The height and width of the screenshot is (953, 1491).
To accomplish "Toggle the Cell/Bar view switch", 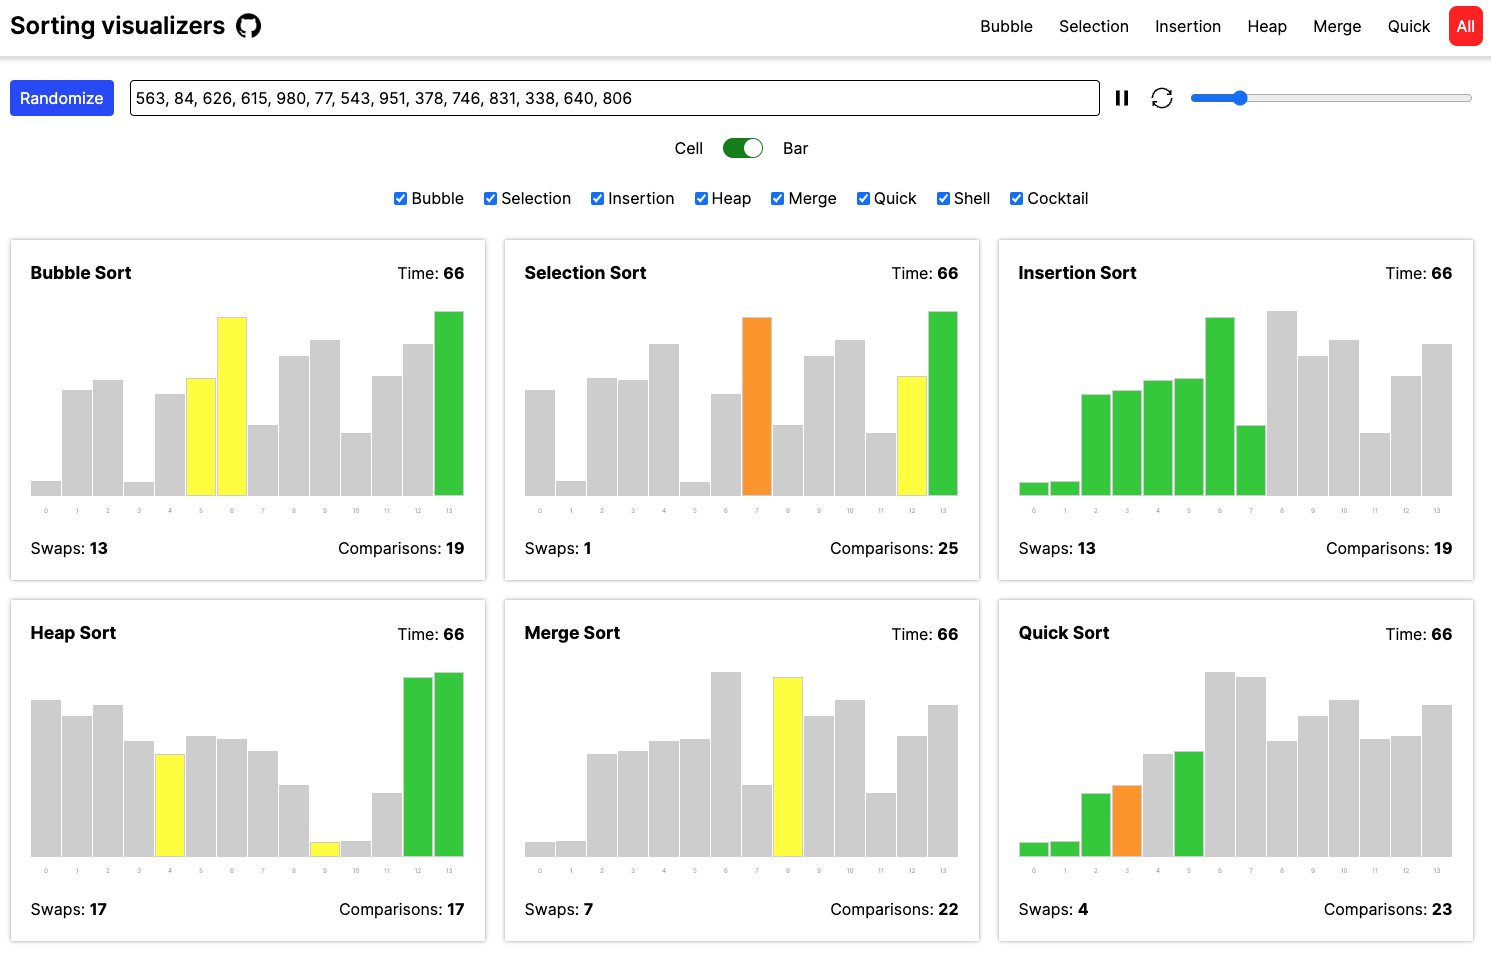I will tap(743, 148).
